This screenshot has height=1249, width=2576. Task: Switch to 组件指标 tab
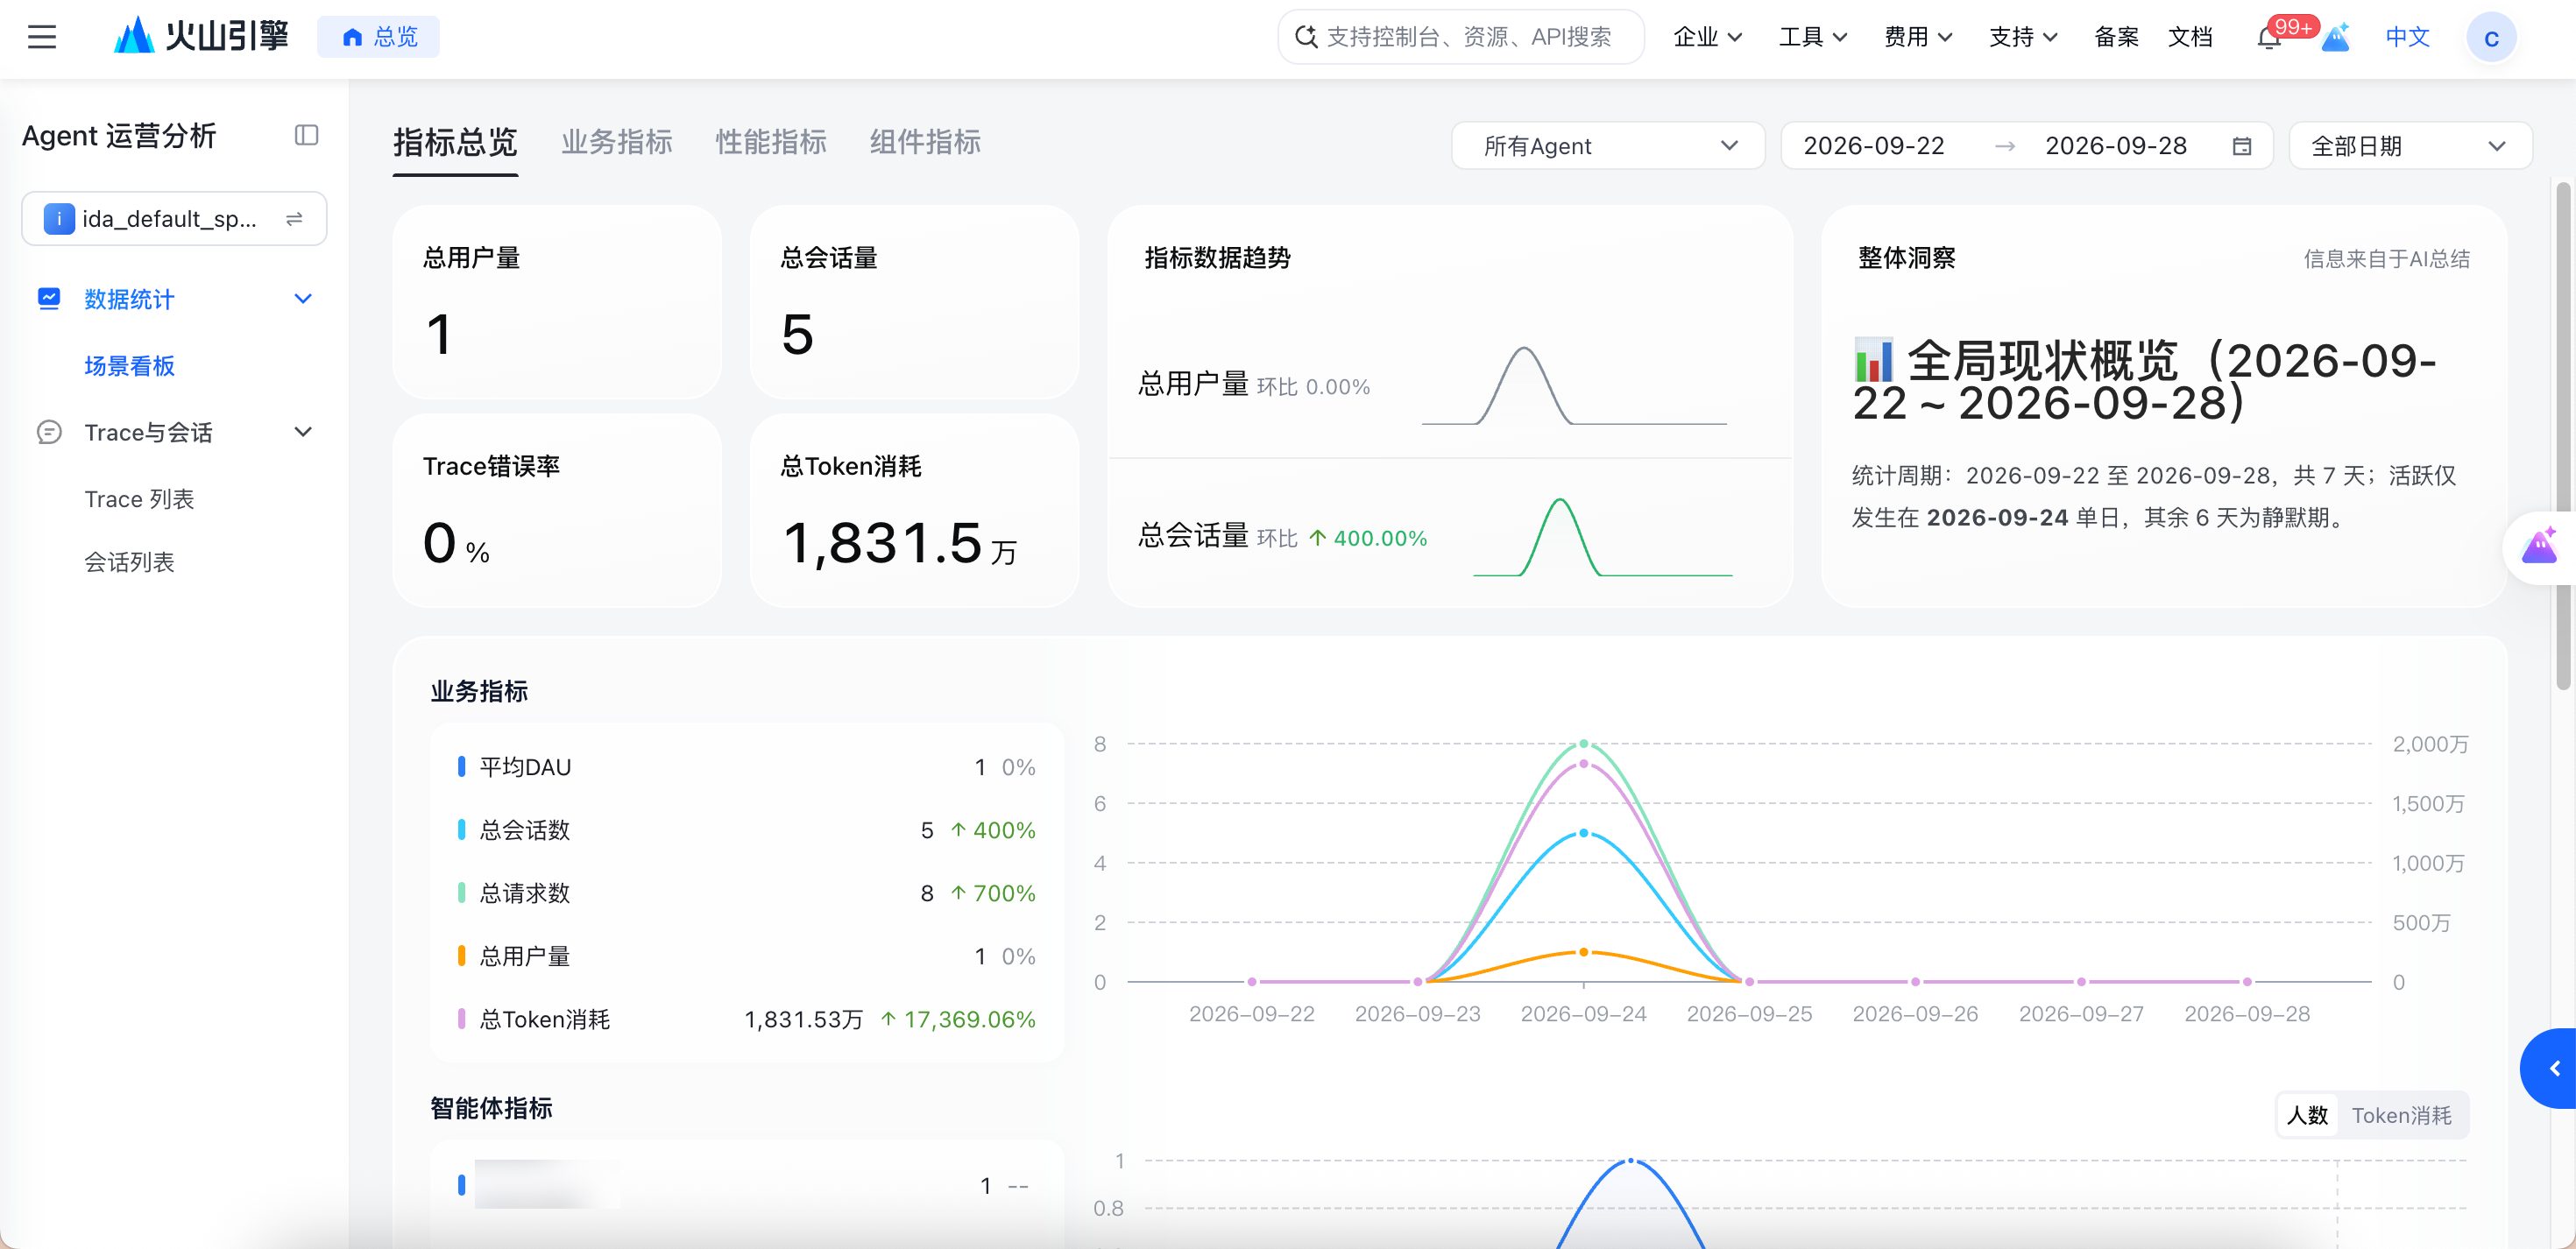[x=924, y=142]
